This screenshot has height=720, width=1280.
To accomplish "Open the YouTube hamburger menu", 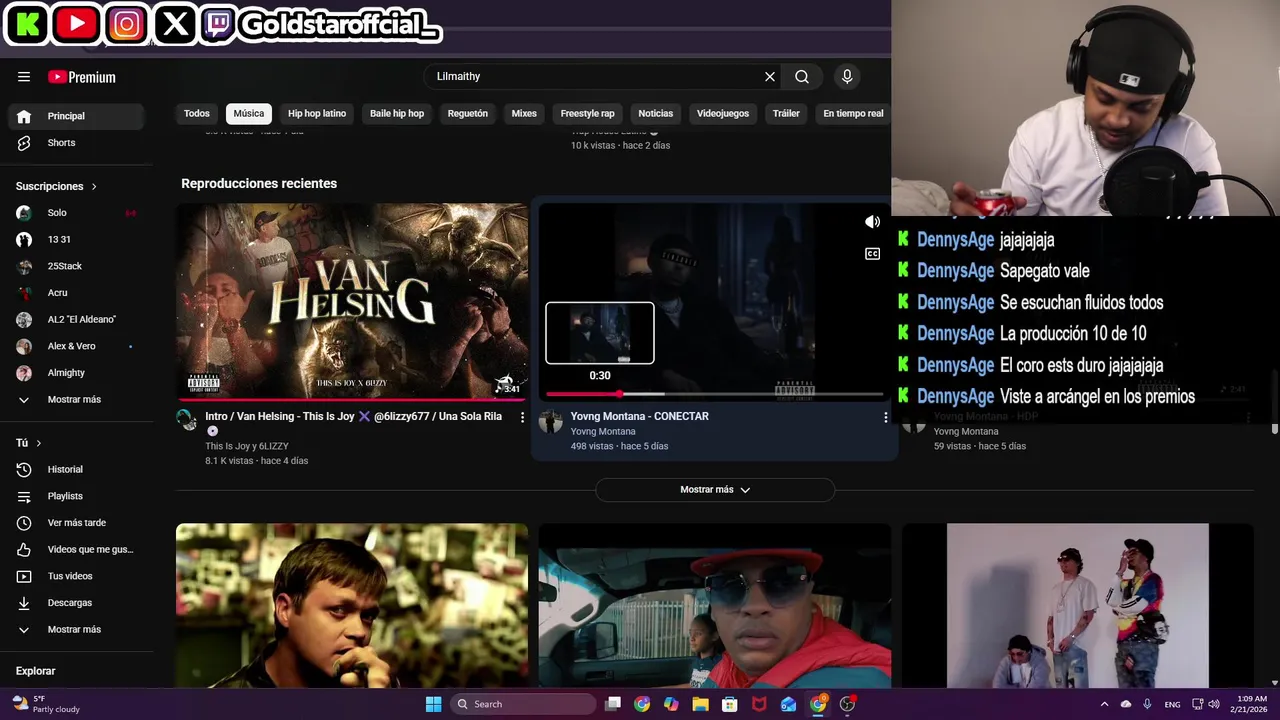I will pos(24,77).
